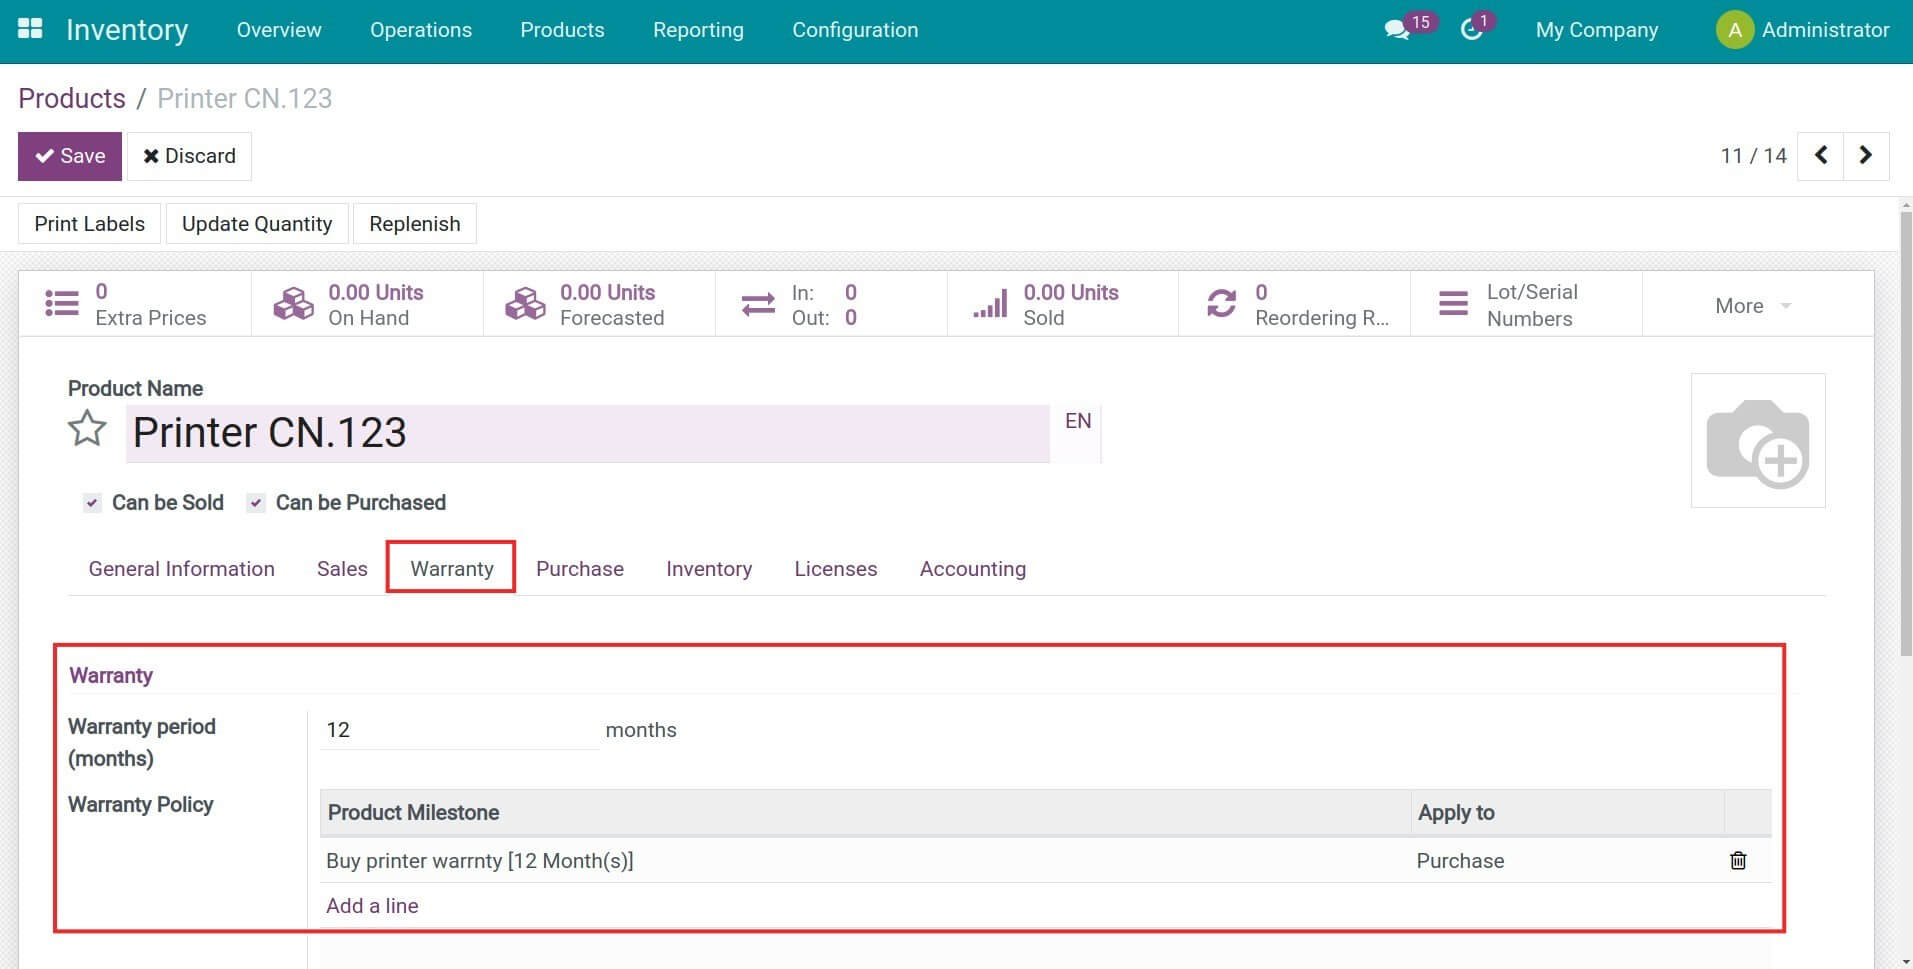Click Add a line link

coord(372,906)
